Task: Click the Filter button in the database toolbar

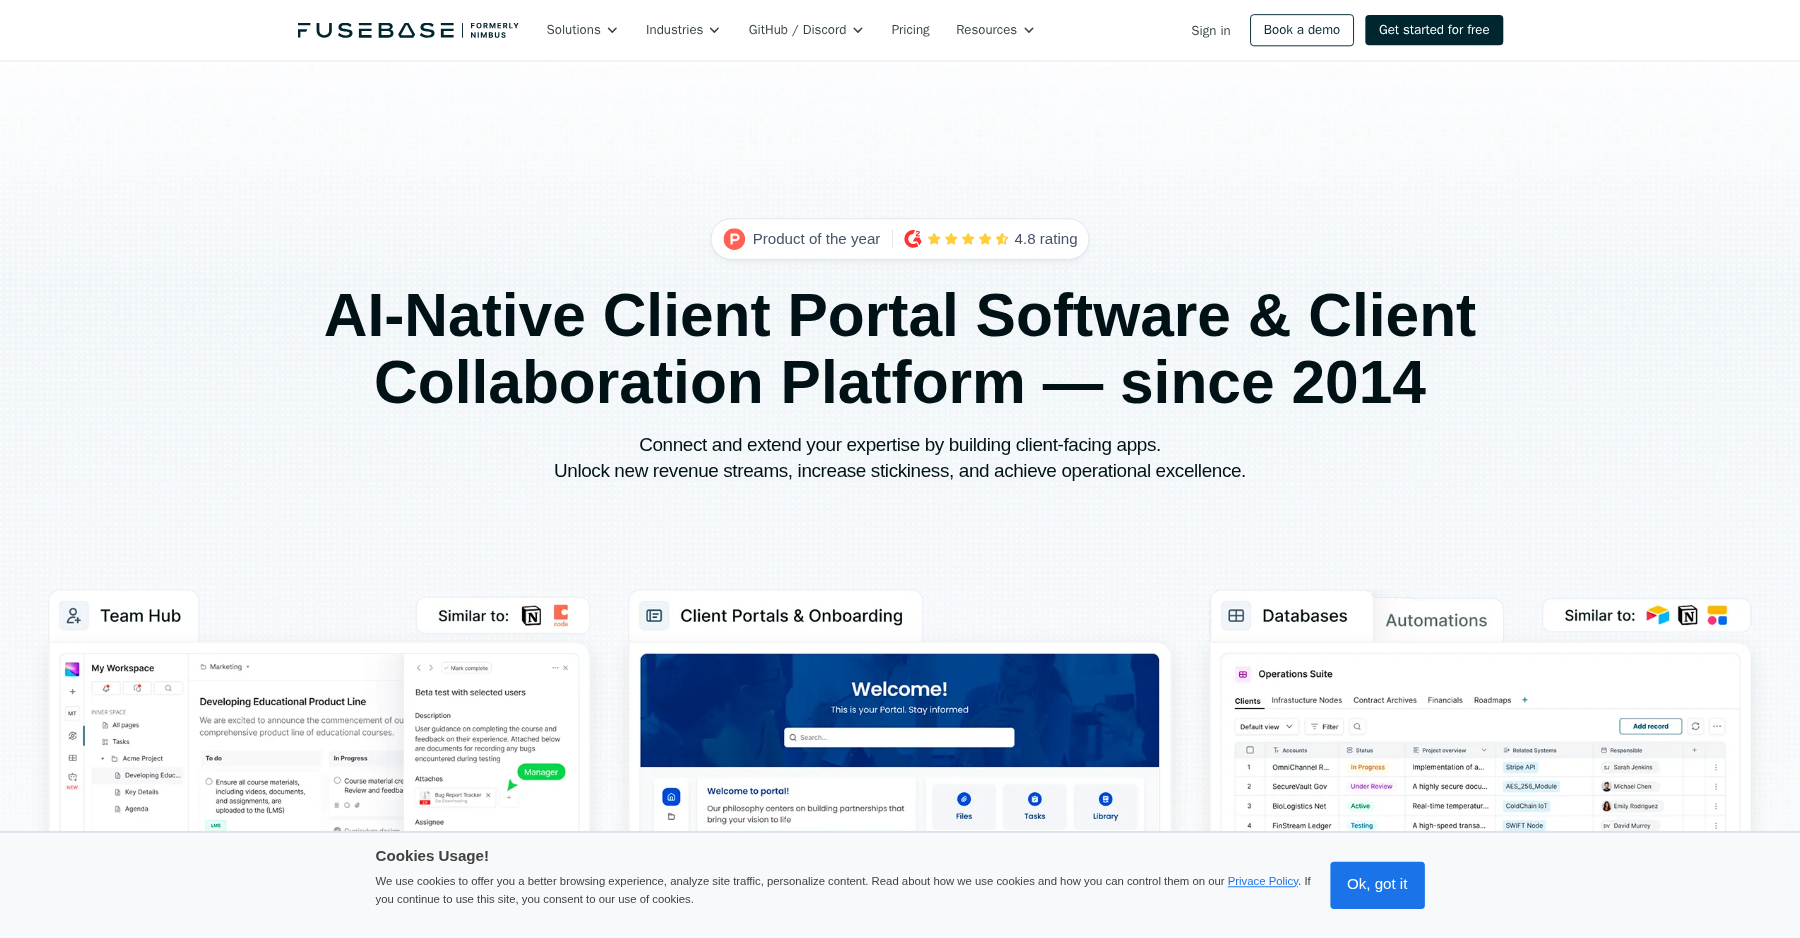Action: [1324, 727]
